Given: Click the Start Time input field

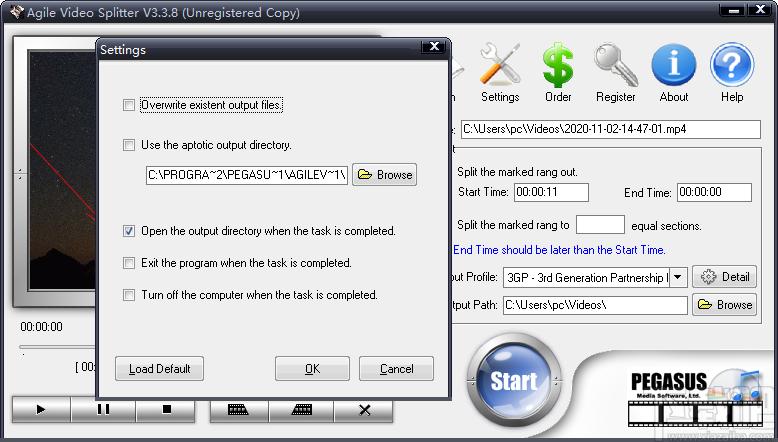Looking at the screenshot, I should pos(551,193).
